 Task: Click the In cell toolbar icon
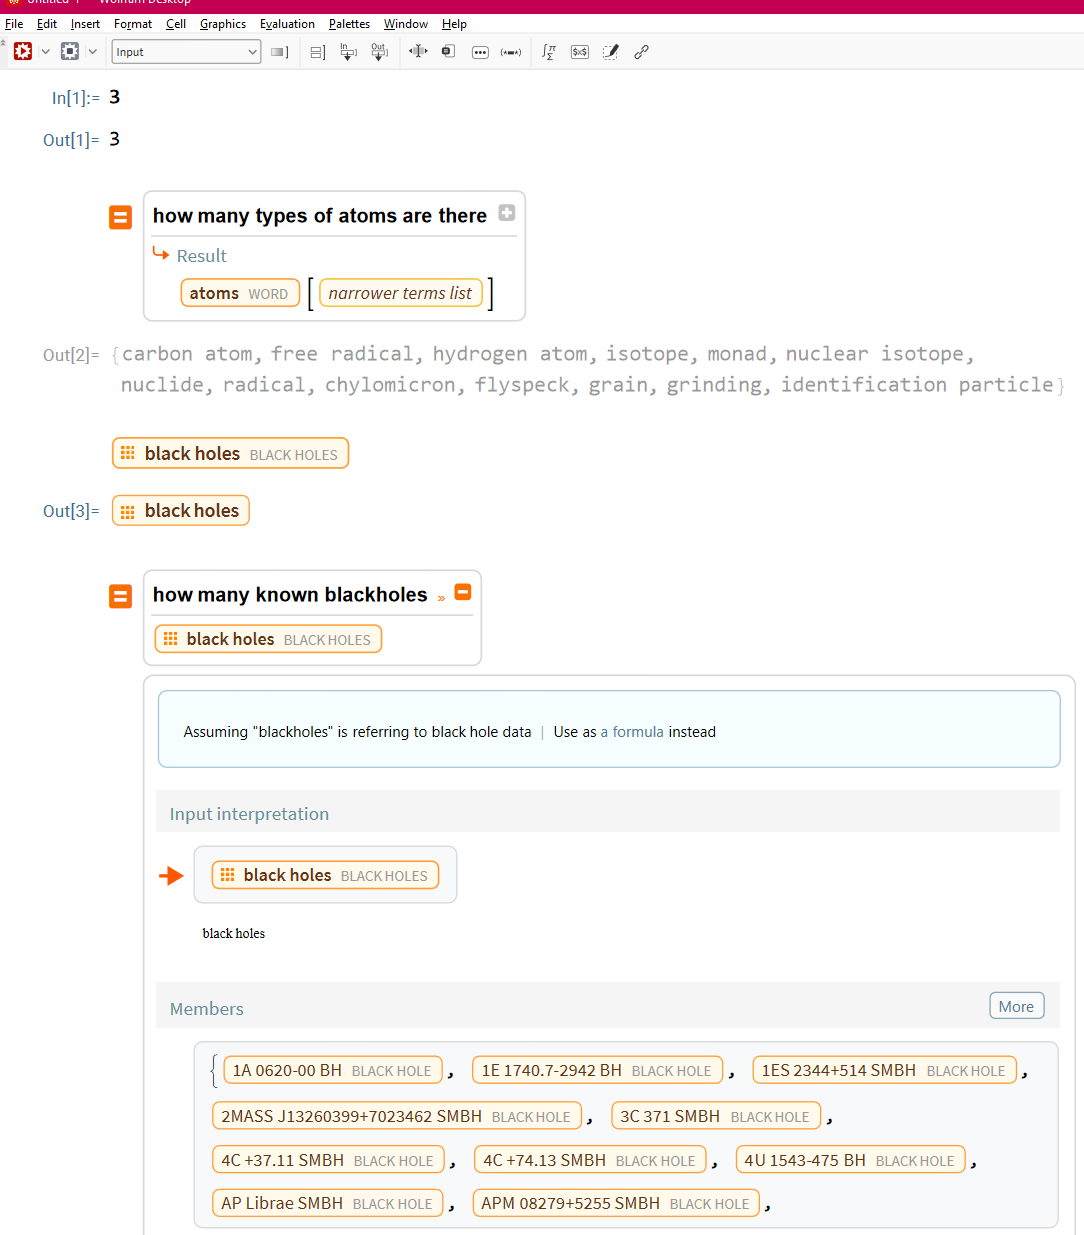(348, 52)
